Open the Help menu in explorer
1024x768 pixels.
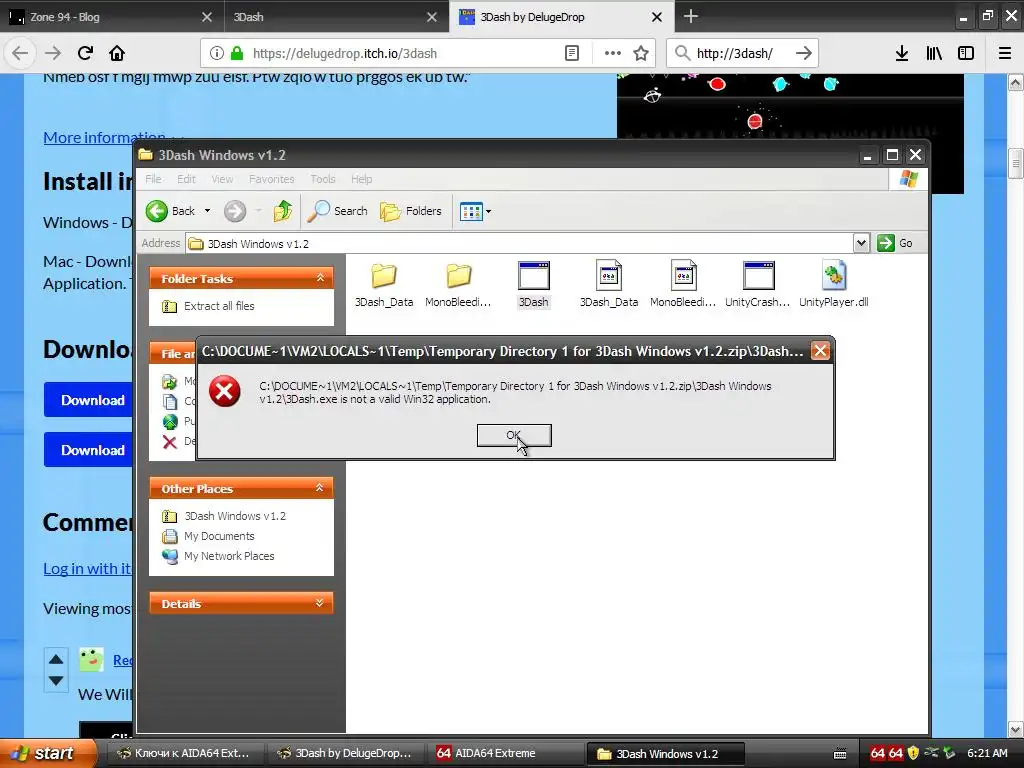[x=361, y=179]
